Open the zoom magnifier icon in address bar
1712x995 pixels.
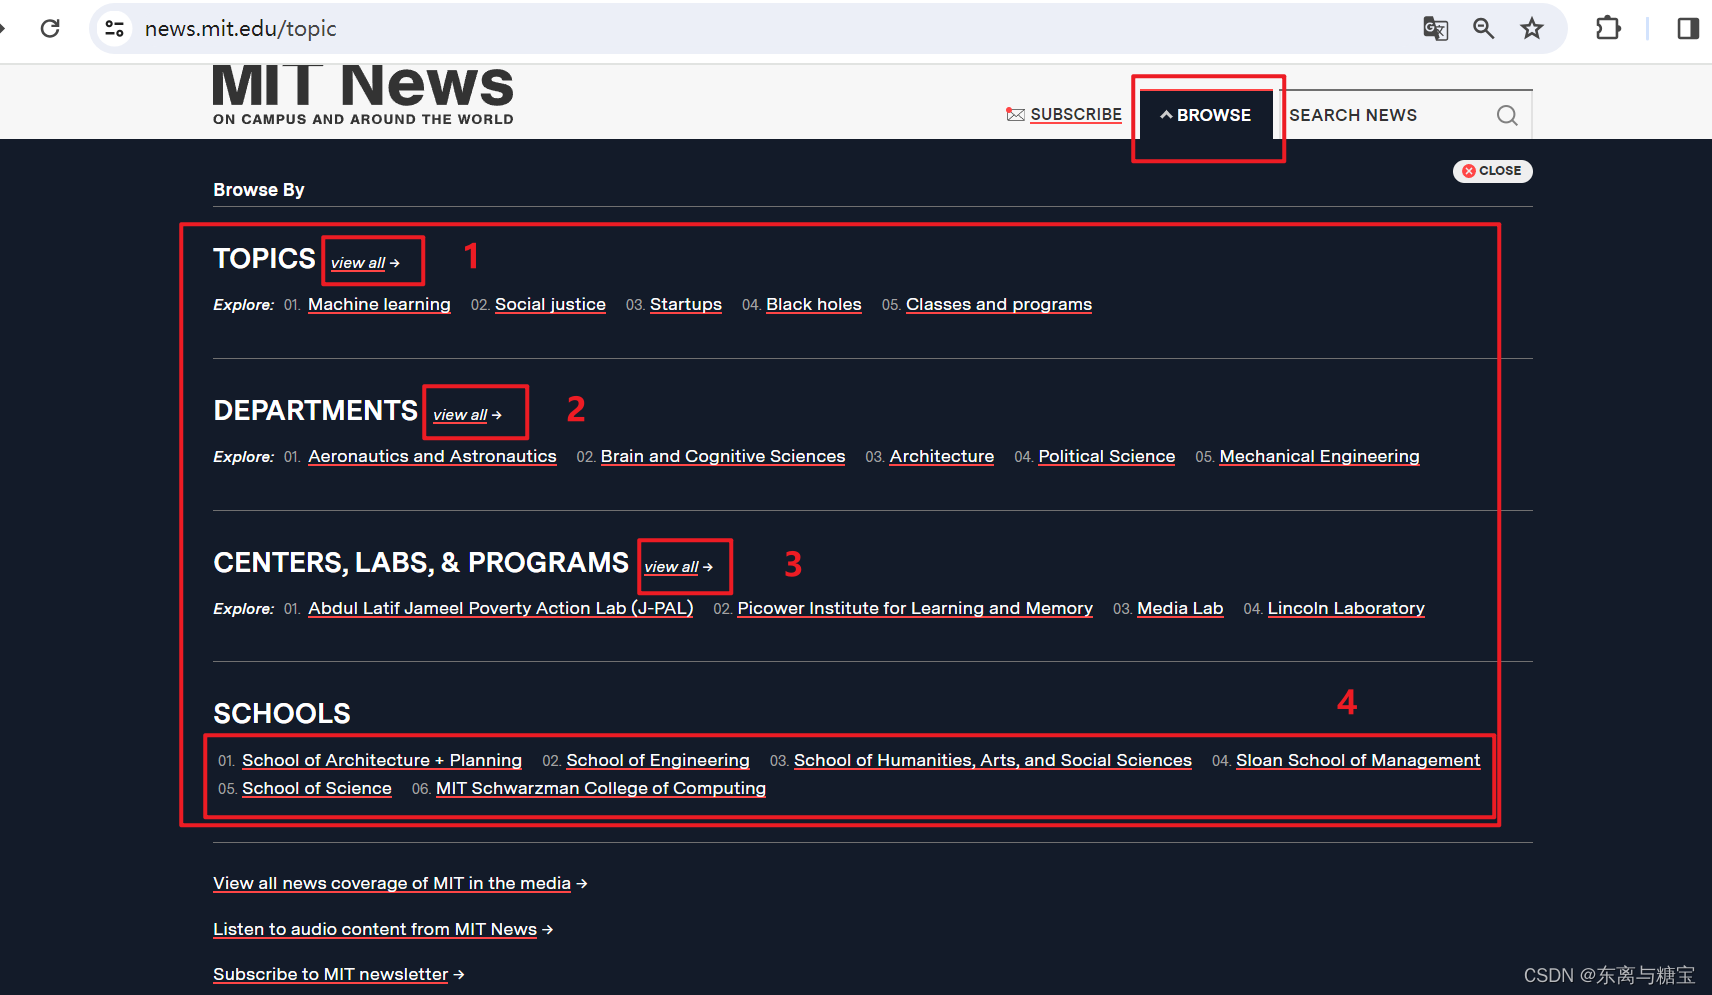(x=1484, y=28)
